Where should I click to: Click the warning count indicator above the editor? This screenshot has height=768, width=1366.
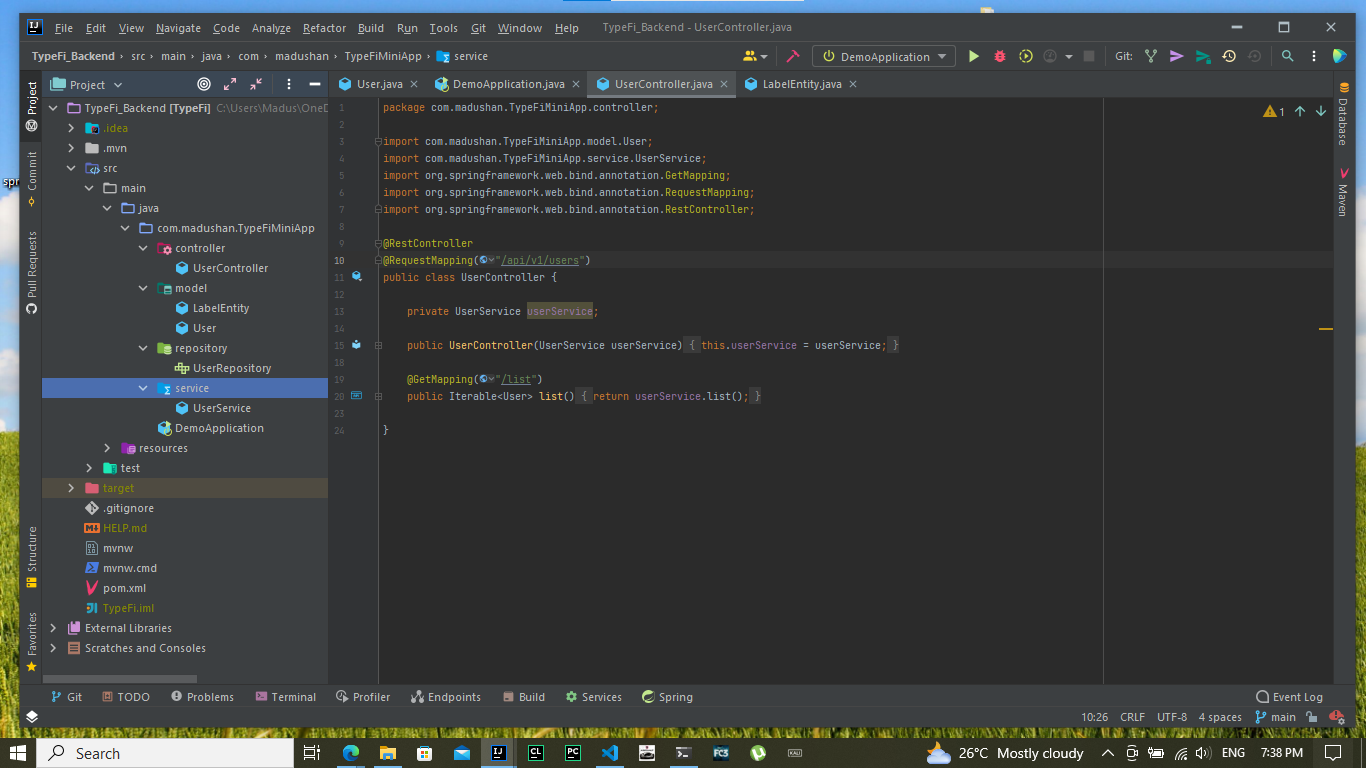[x=1272, y=111]
